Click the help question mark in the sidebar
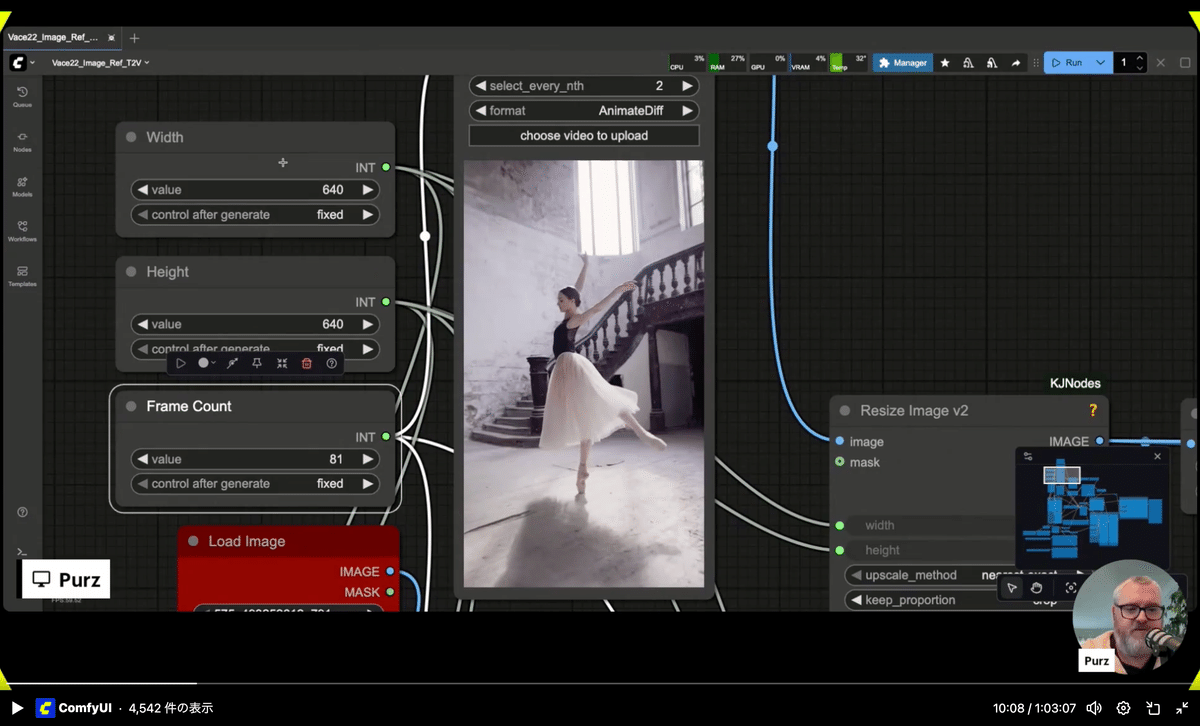The width and height of the screenshot is (1200, 726). [22, 512]
